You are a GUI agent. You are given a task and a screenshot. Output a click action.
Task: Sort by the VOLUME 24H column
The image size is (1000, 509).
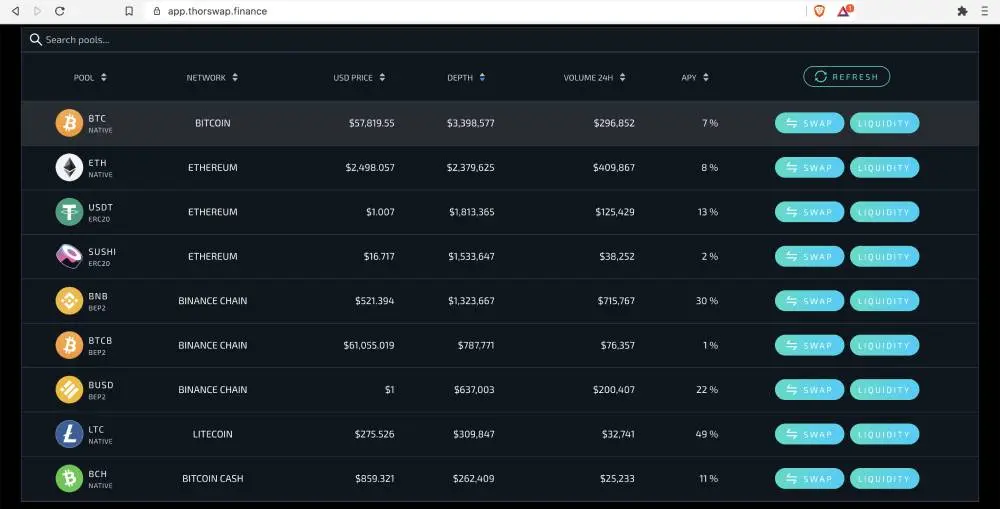pyautogui.click(x=594, y=77)
